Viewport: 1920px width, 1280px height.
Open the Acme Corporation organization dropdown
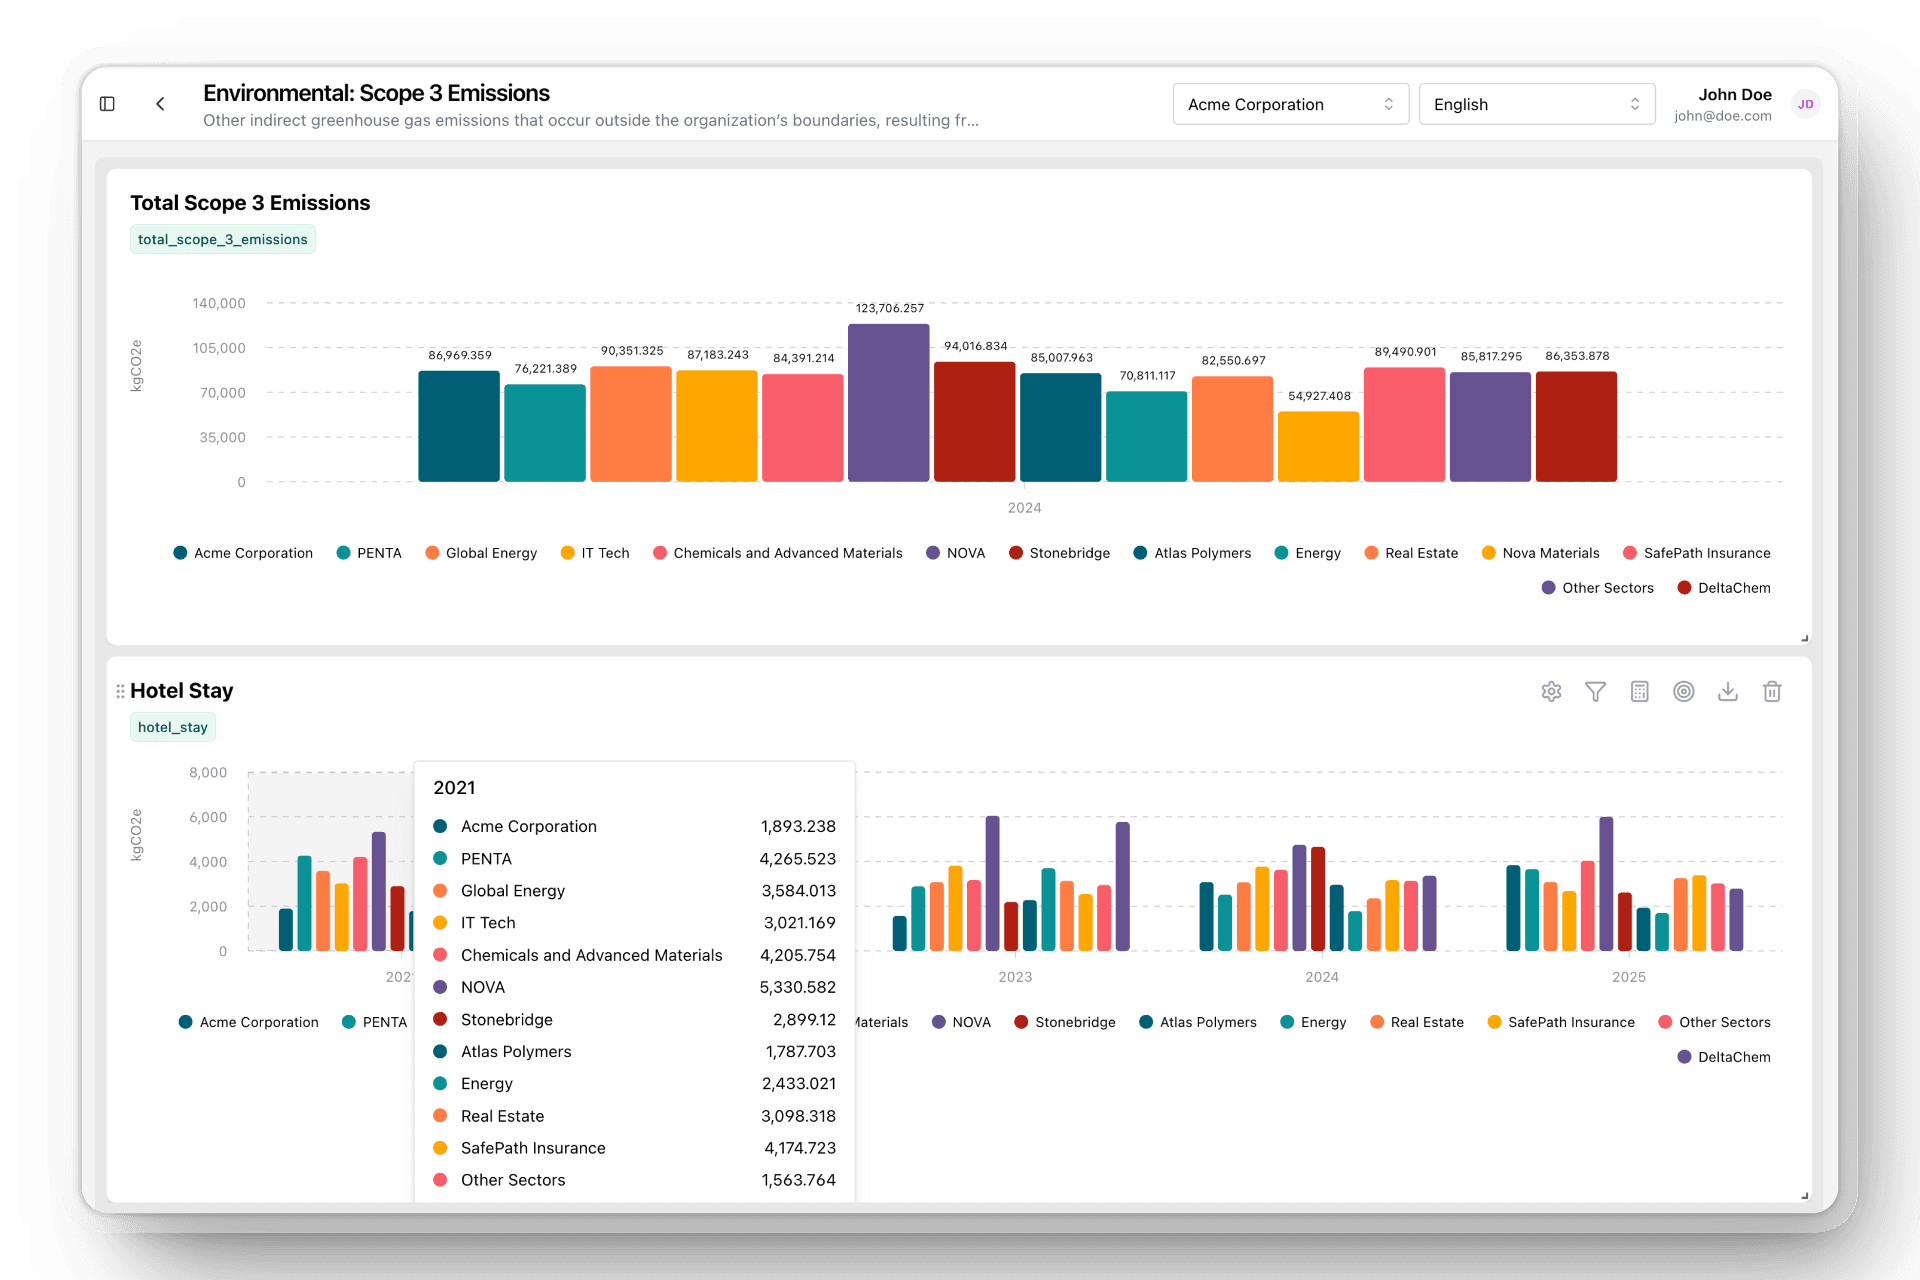pos(1290,103)
